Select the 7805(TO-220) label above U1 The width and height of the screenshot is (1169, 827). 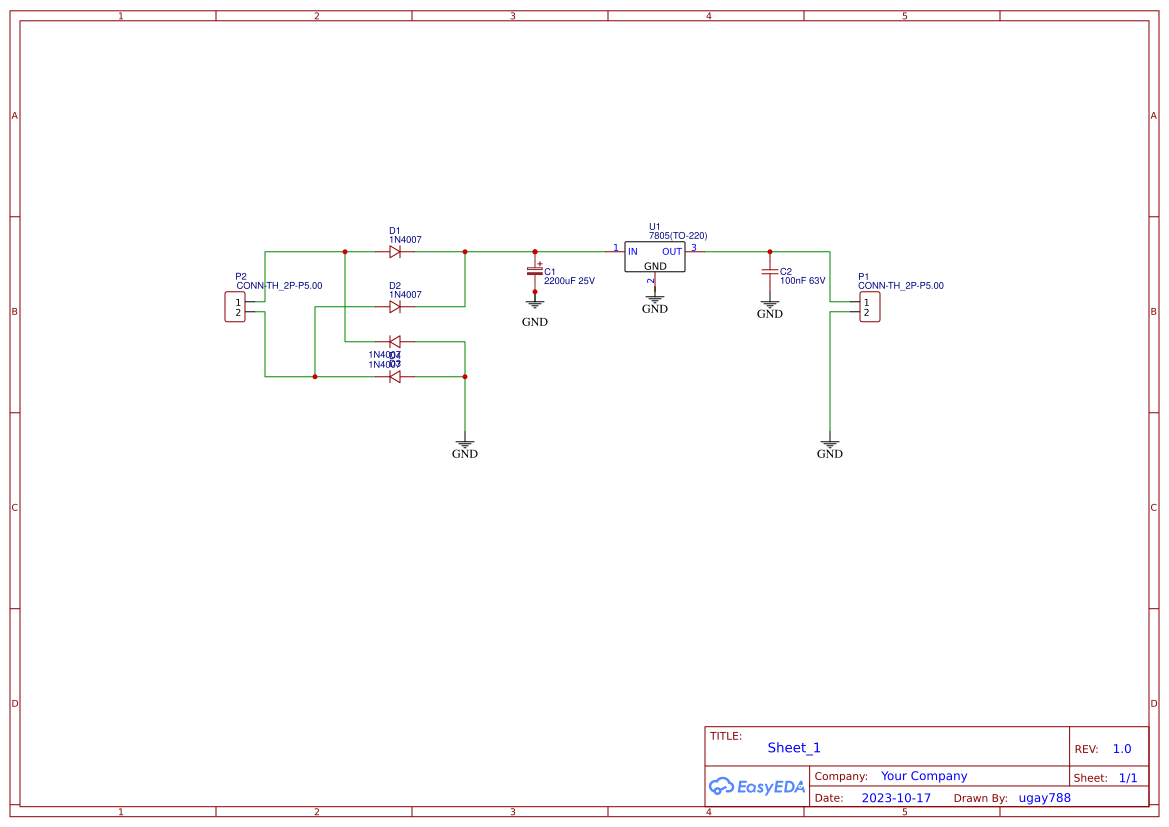point(676,235)
